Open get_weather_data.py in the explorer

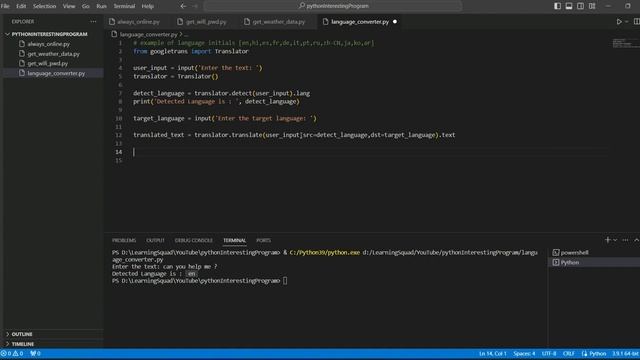point(53,53)
